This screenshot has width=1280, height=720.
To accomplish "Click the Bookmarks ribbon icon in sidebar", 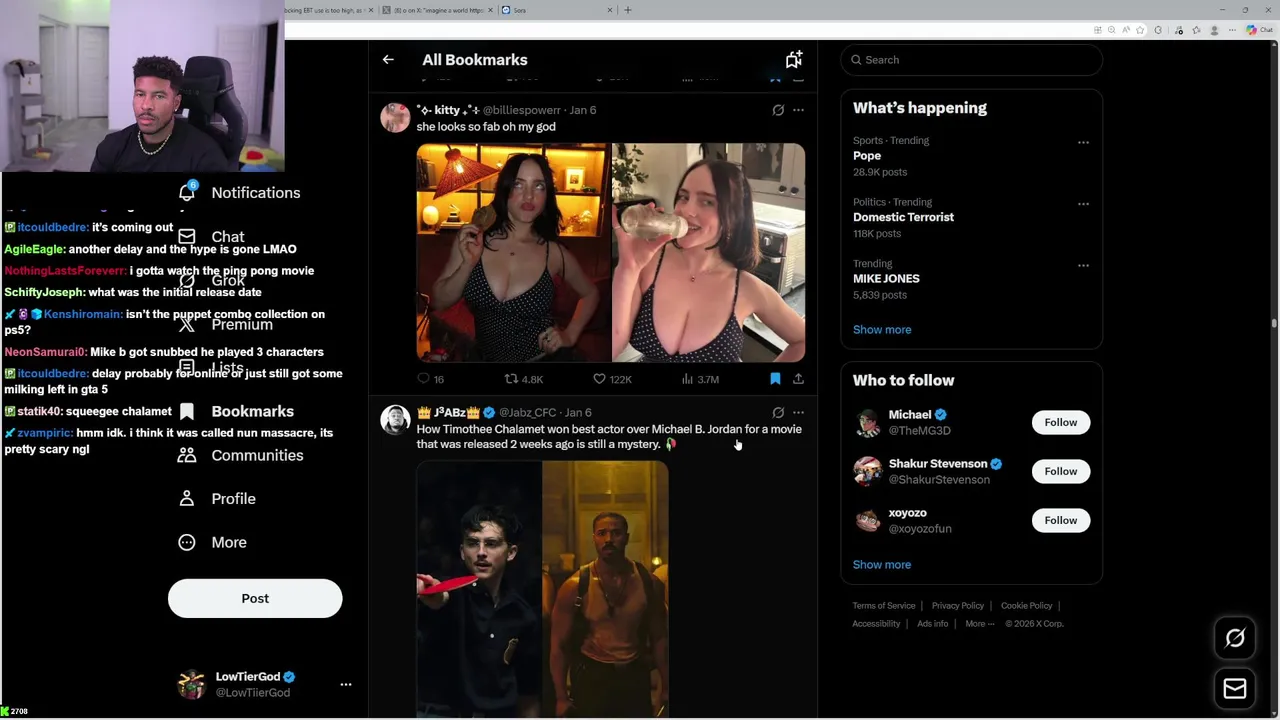I will [187, 411].
